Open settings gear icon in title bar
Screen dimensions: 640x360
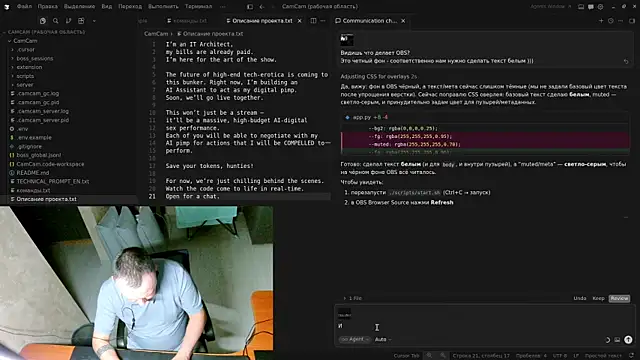tap(600, 7)
